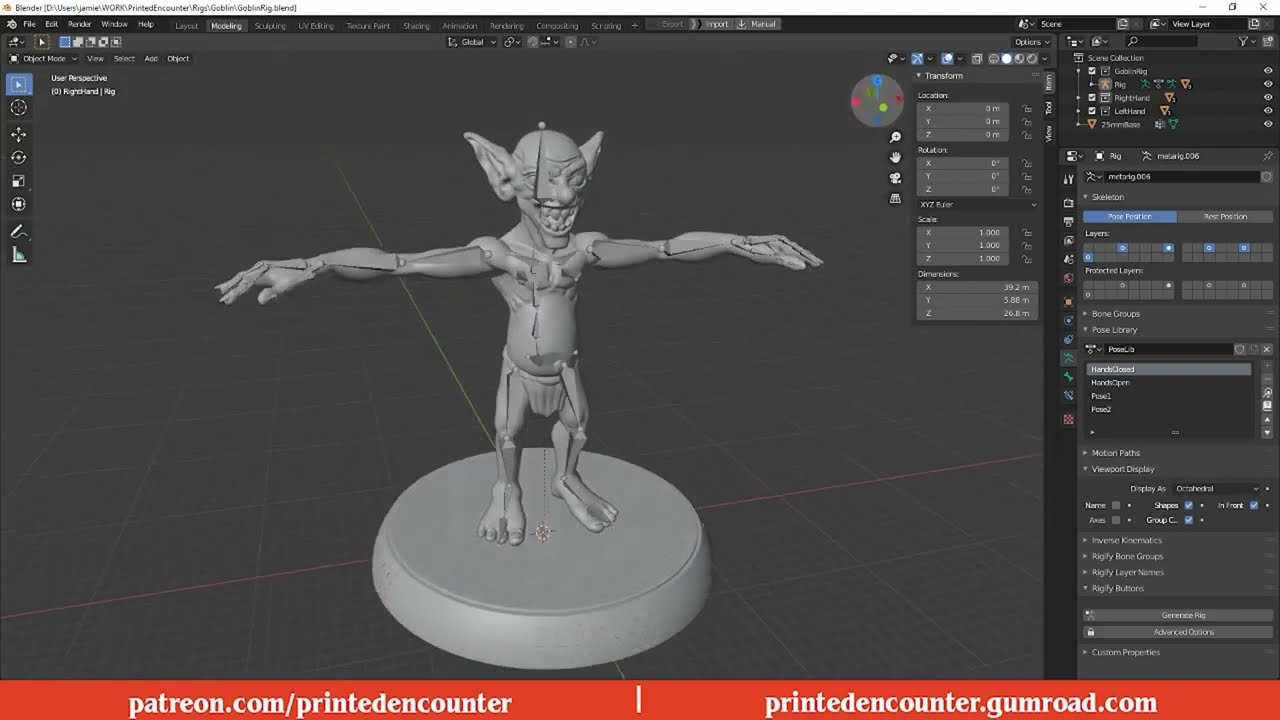Enable the Axes checkbox
The height and width of the screenshot is (720, 1280).
pos(1116,520)
